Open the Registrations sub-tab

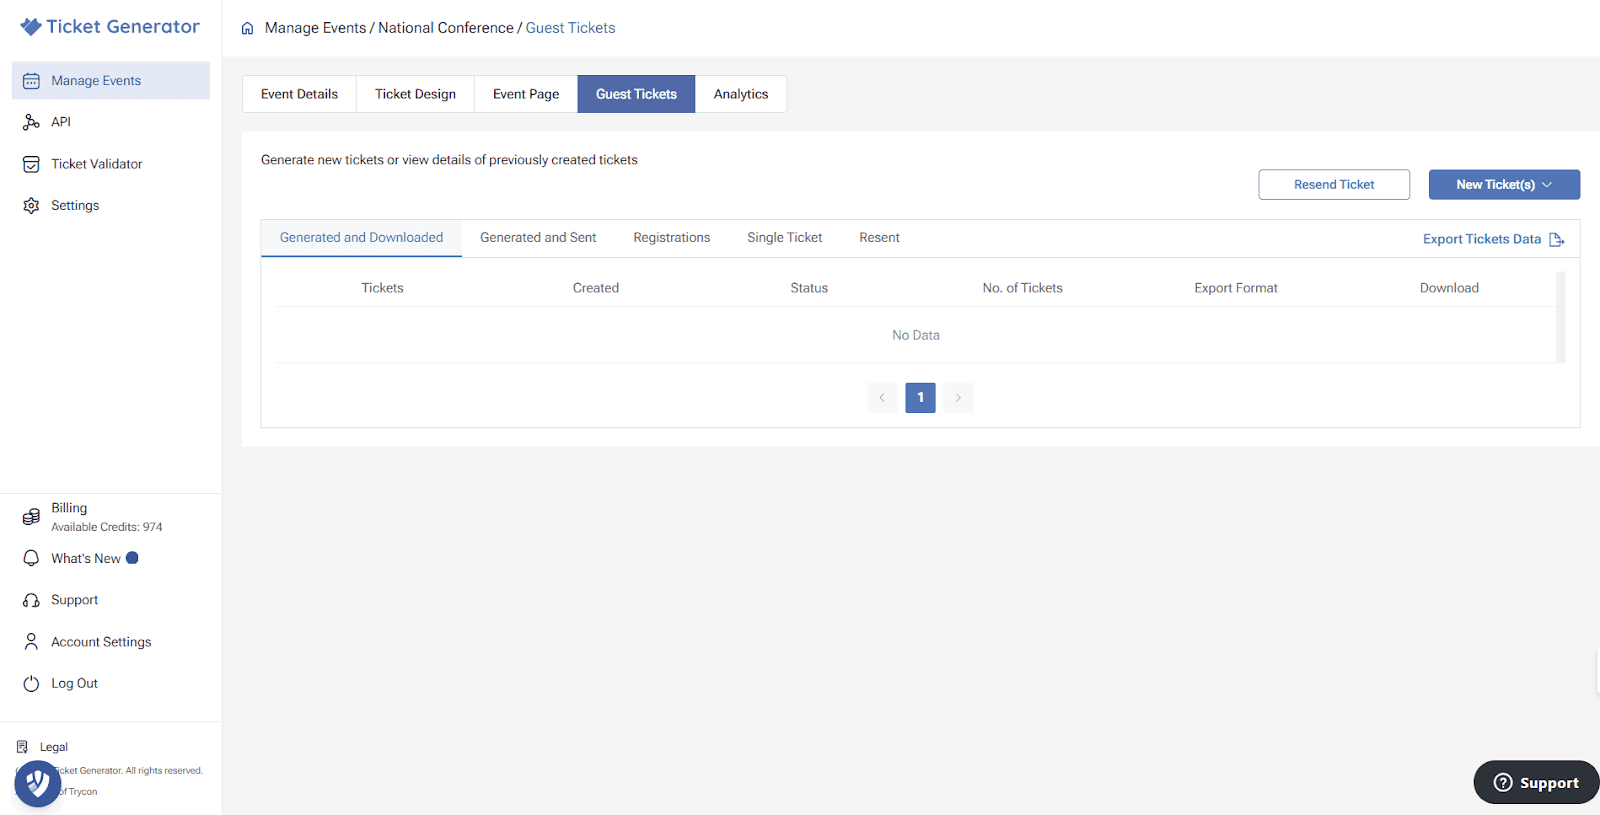click(x=672, y=238)
